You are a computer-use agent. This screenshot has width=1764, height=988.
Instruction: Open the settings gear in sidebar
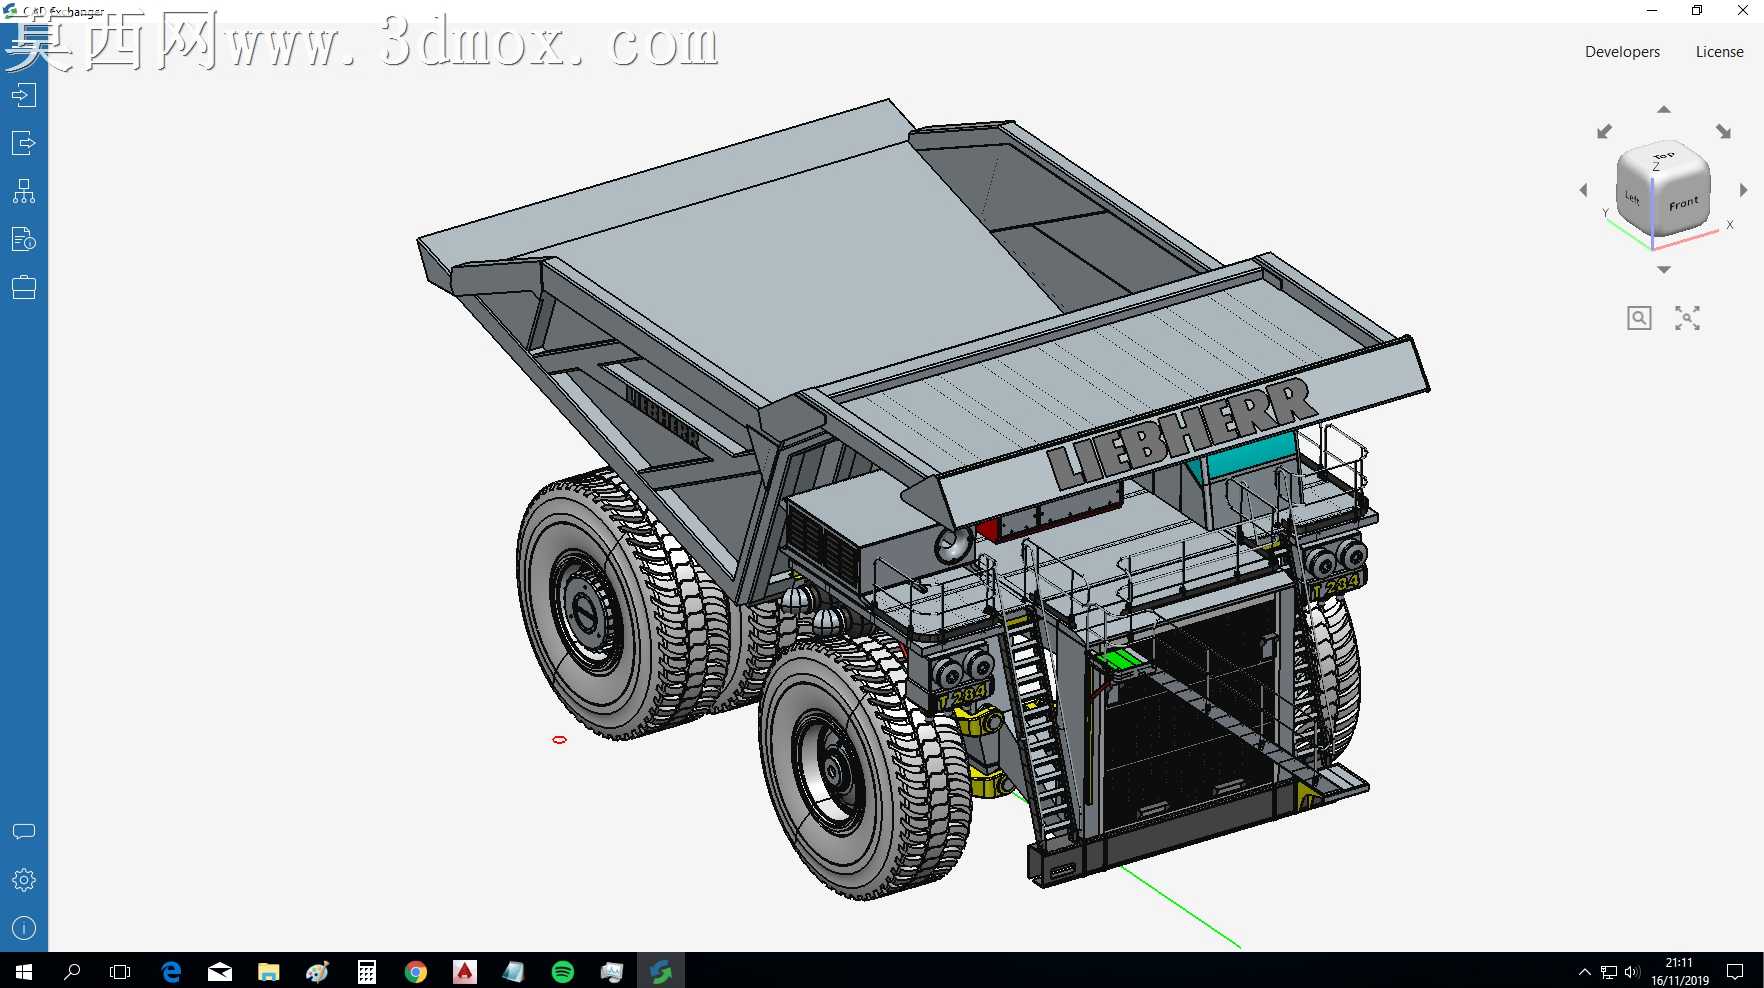pyautogui.click(x=24, y=880)
